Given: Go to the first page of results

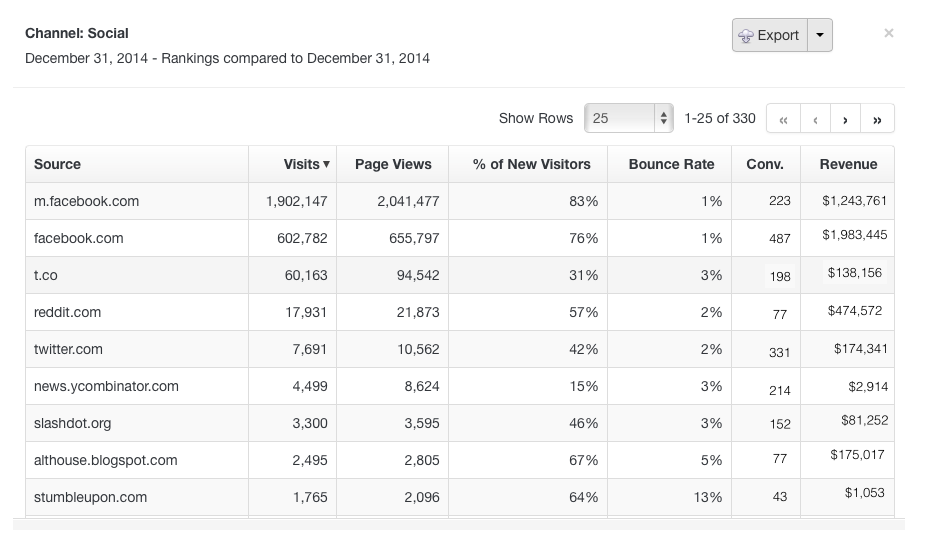Looking at the screenshot, I should click(x=783, y=119).
